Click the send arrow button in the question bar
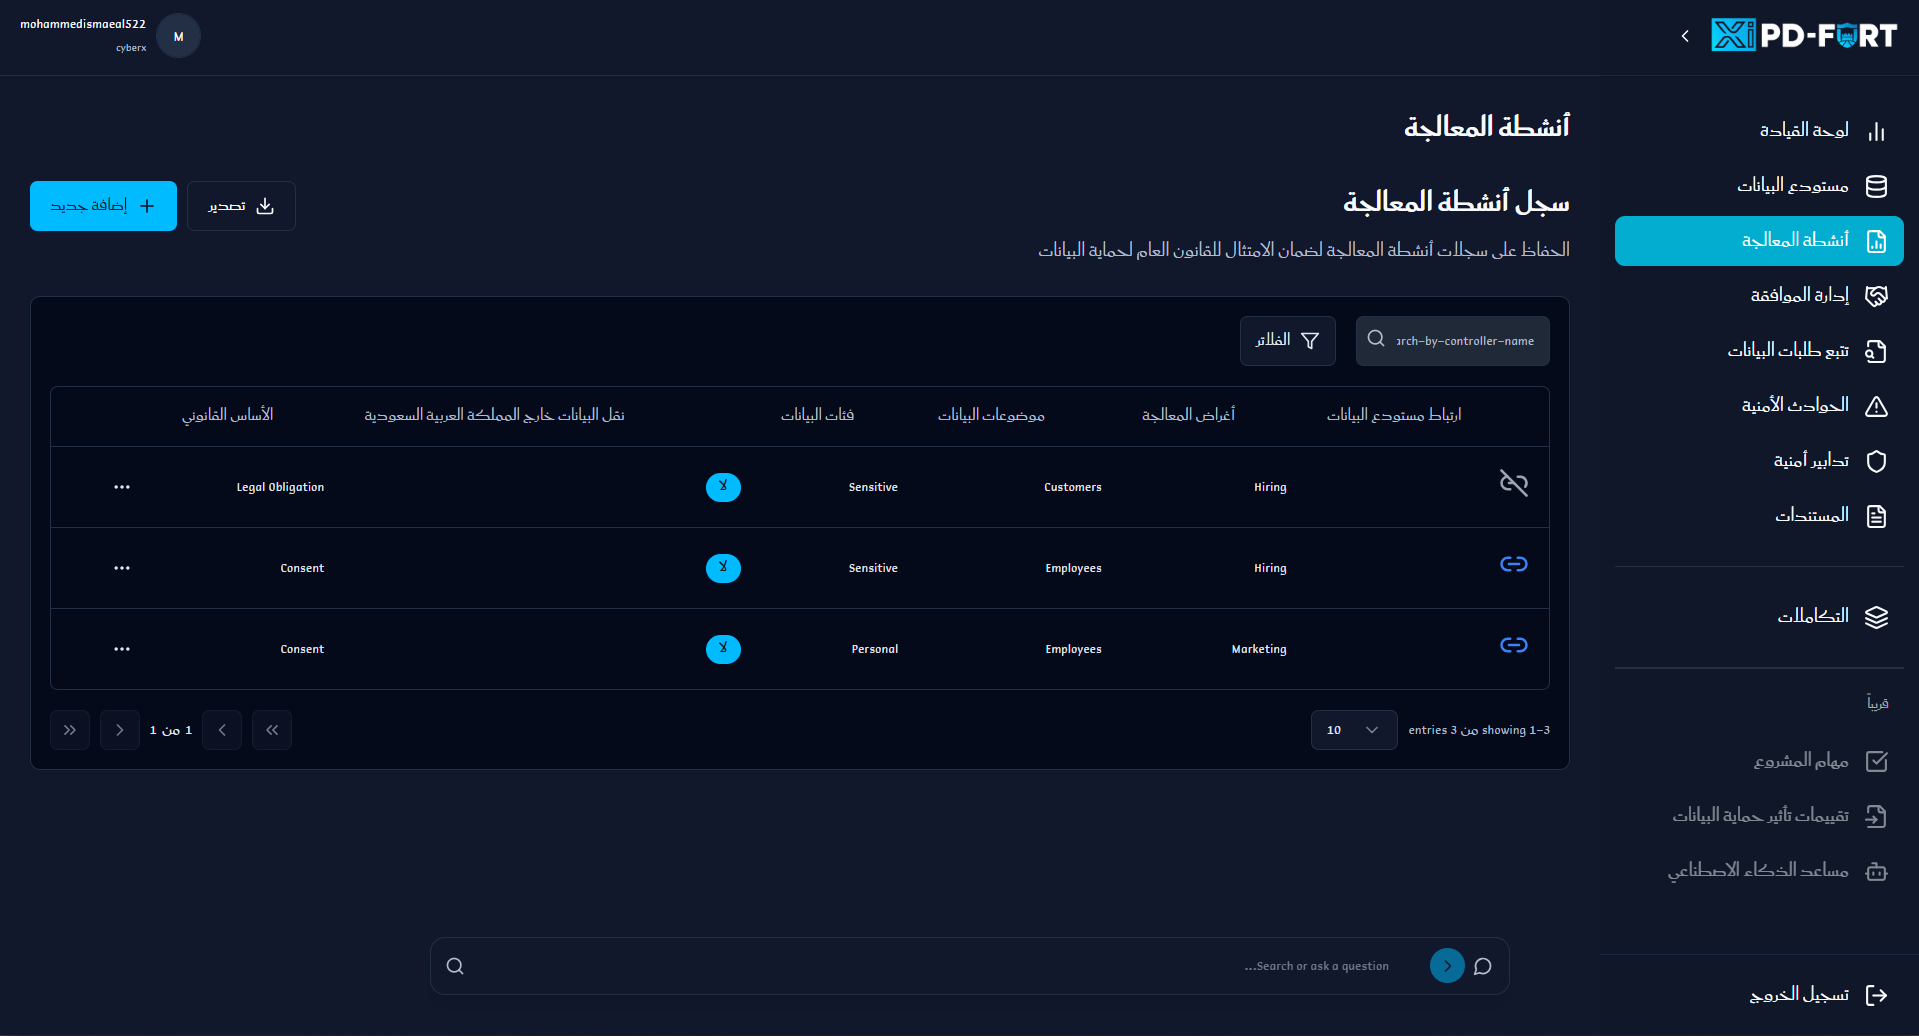1919x1036 pixels. tap(1446, 966)
